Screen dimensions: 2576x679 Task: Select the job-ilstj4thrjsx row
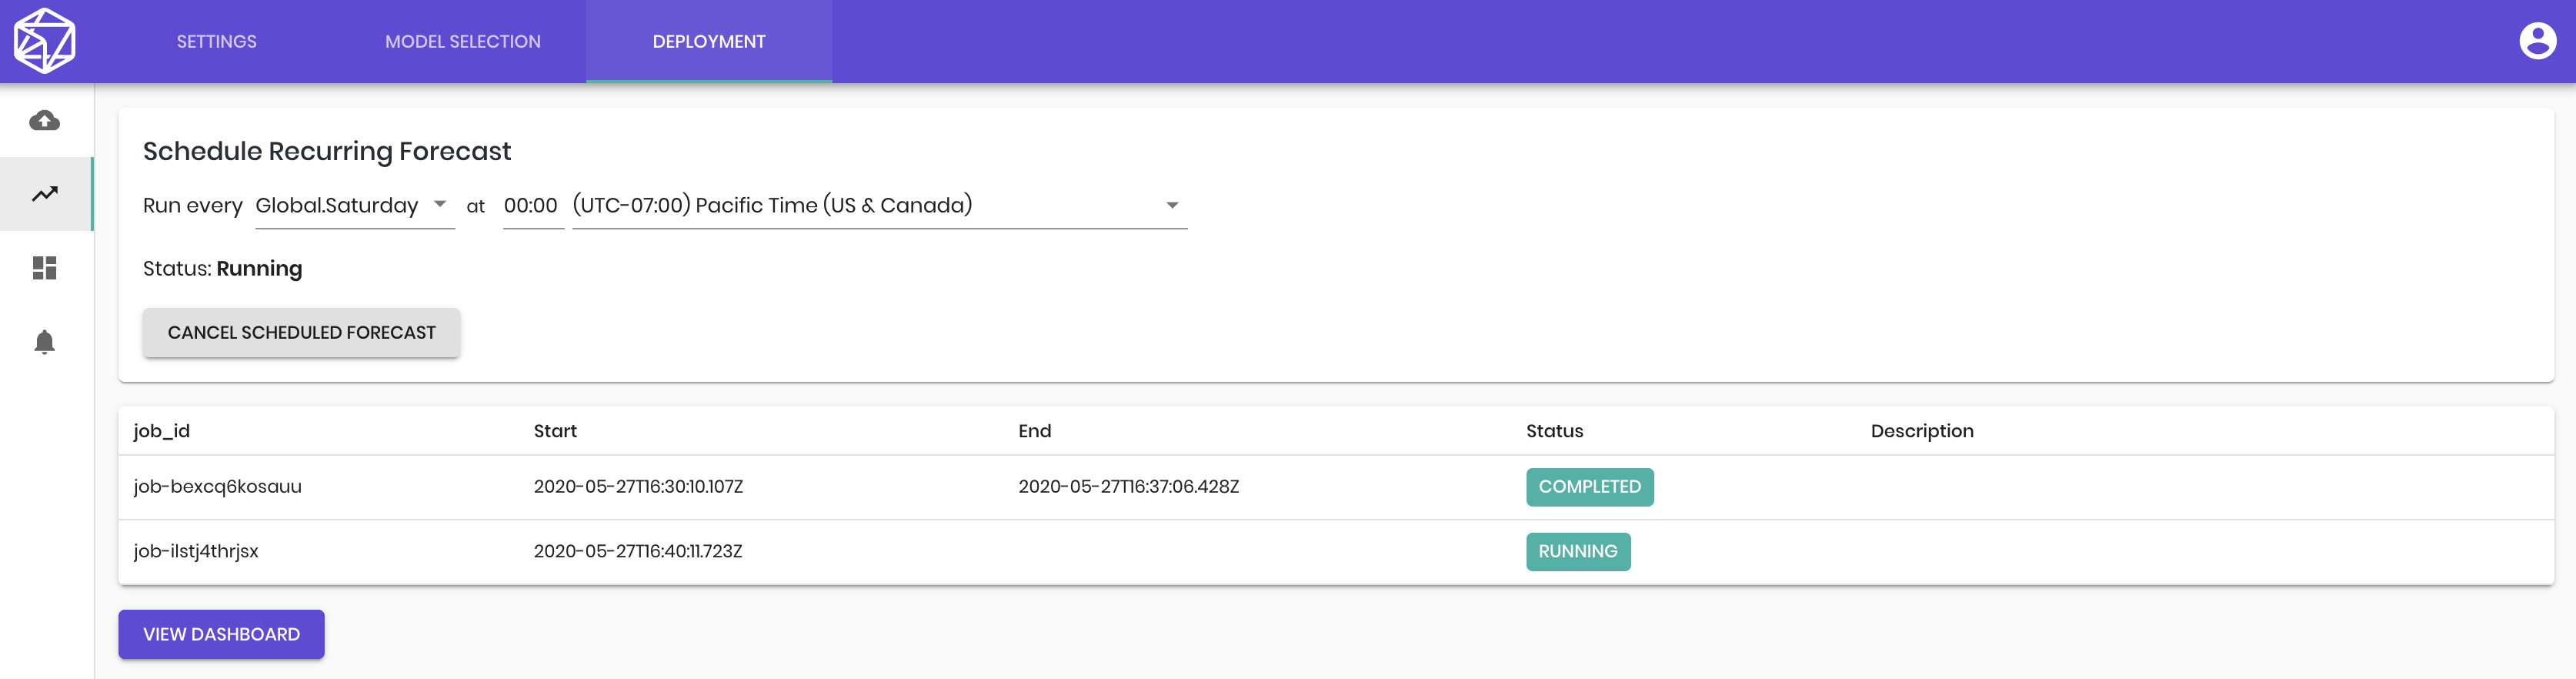[x=1336, y=552]
